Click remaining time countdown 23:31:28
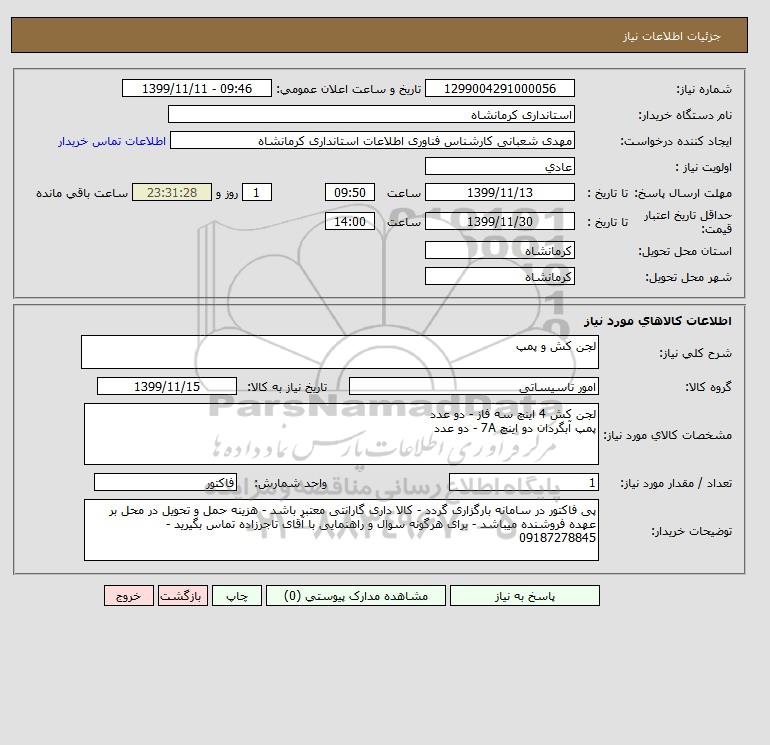The width and height of the screenshot is (770, 745). [172, 193]
